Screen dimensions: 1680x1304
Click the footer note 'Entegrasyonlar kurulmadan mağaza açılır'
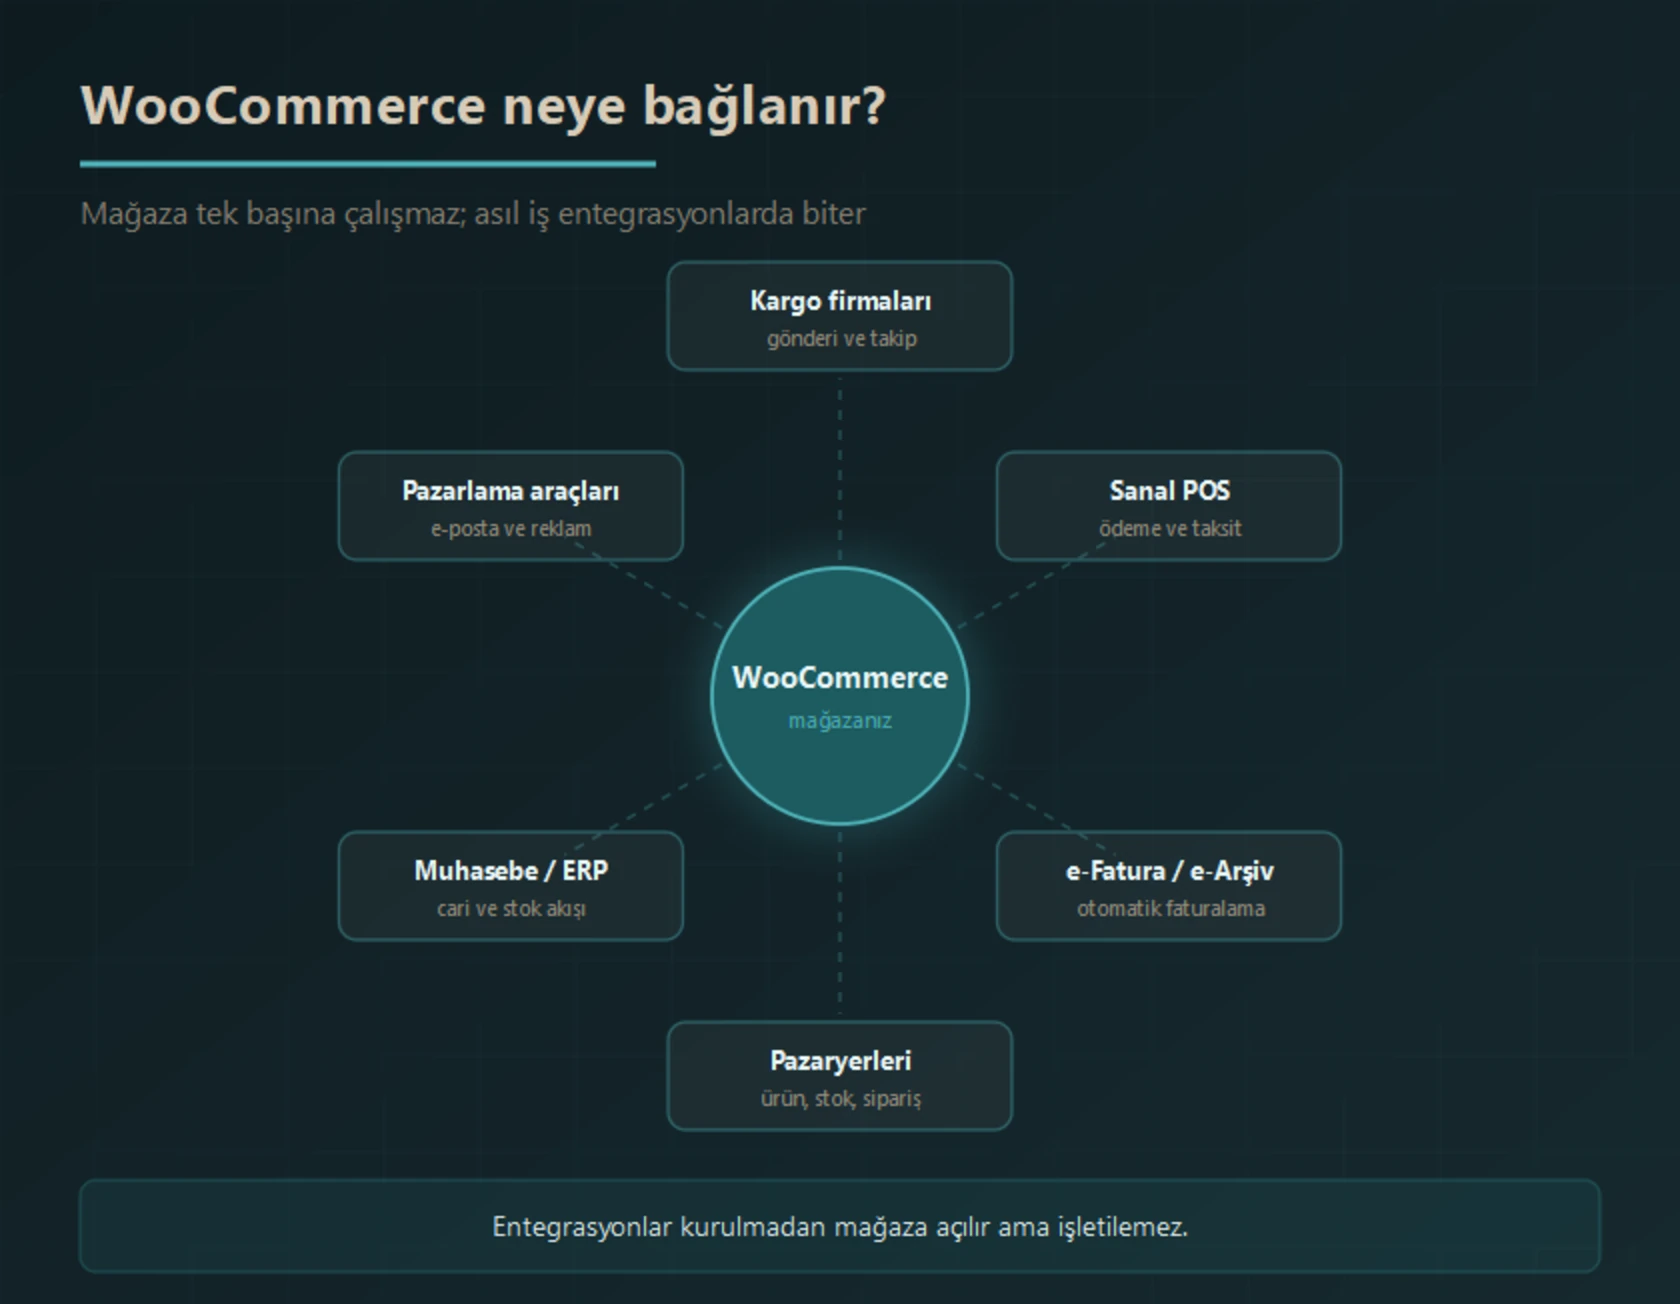point(840,1227)
